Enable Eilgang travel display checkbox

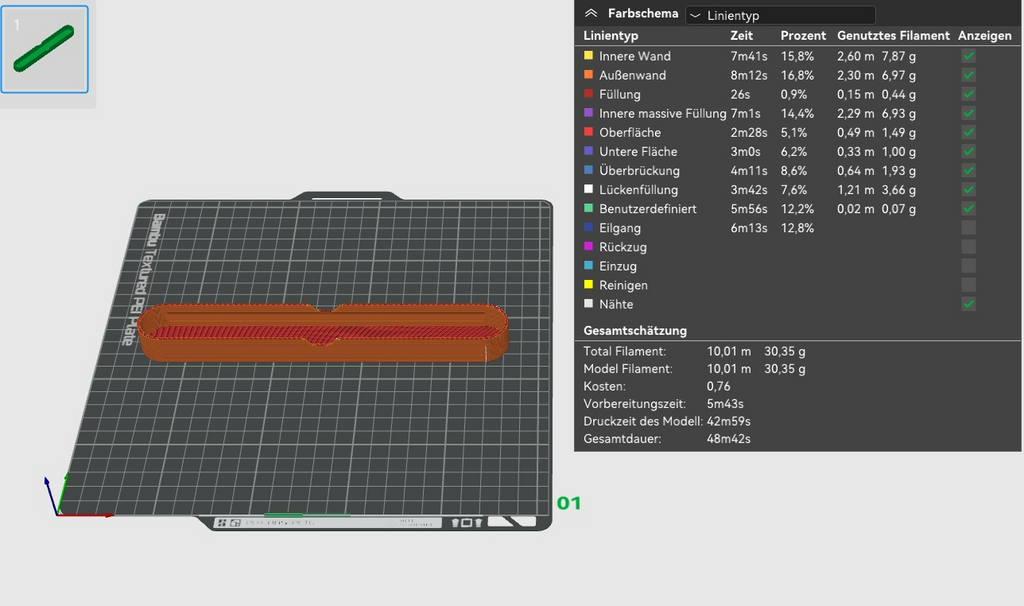point(968,228)
